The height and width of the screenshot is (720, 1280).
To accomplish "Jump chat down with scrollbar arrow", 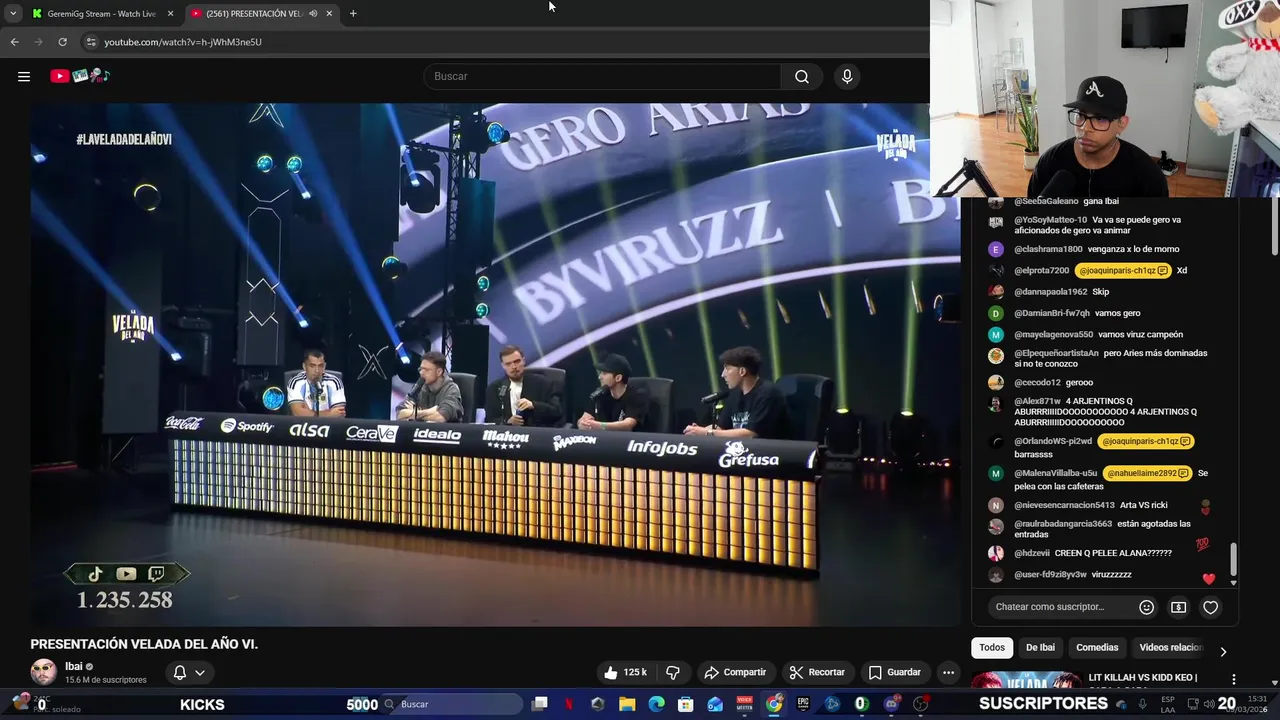I will tap(1233, 582).
